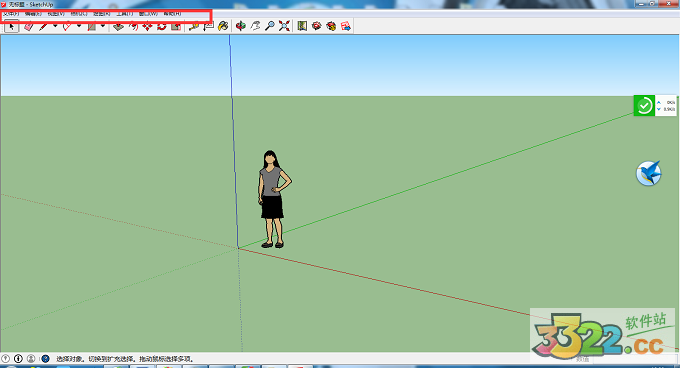Viewport: 680px width, 368px height.
Task: Click the green checkmark circle widget
Action: click(644, 106)
